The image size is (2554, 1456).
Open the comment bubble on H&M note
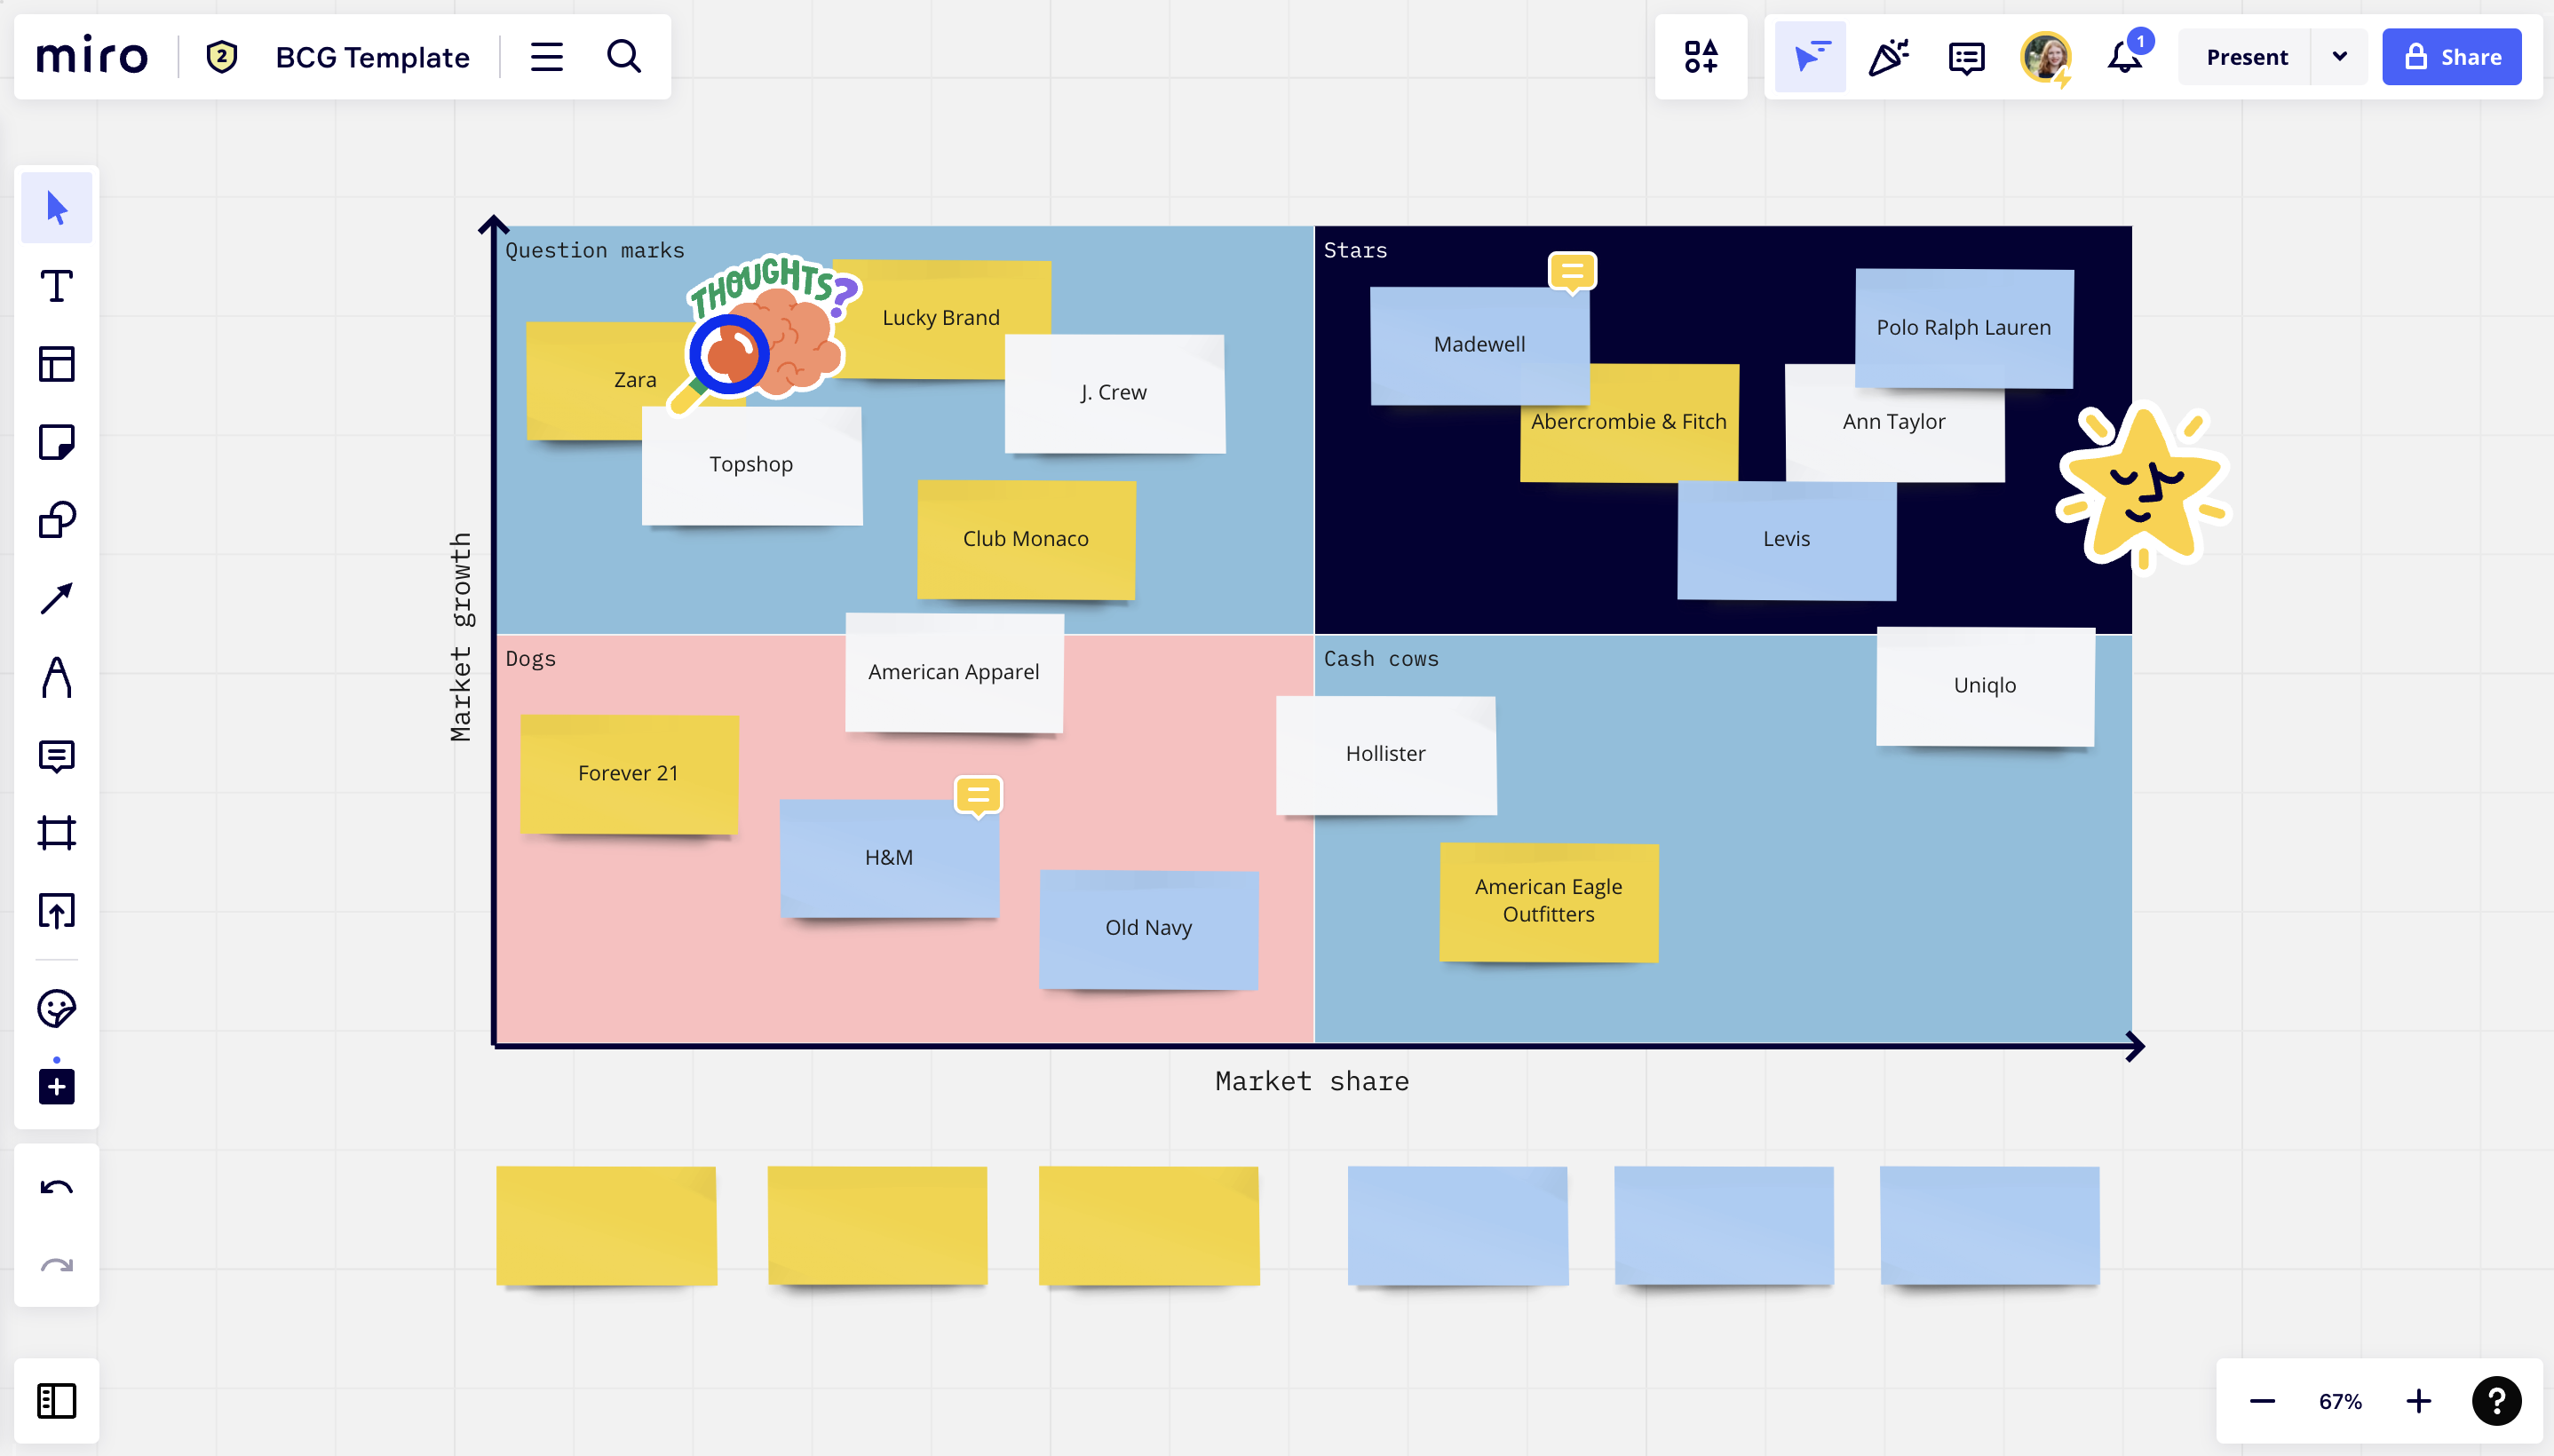[978, 796]
